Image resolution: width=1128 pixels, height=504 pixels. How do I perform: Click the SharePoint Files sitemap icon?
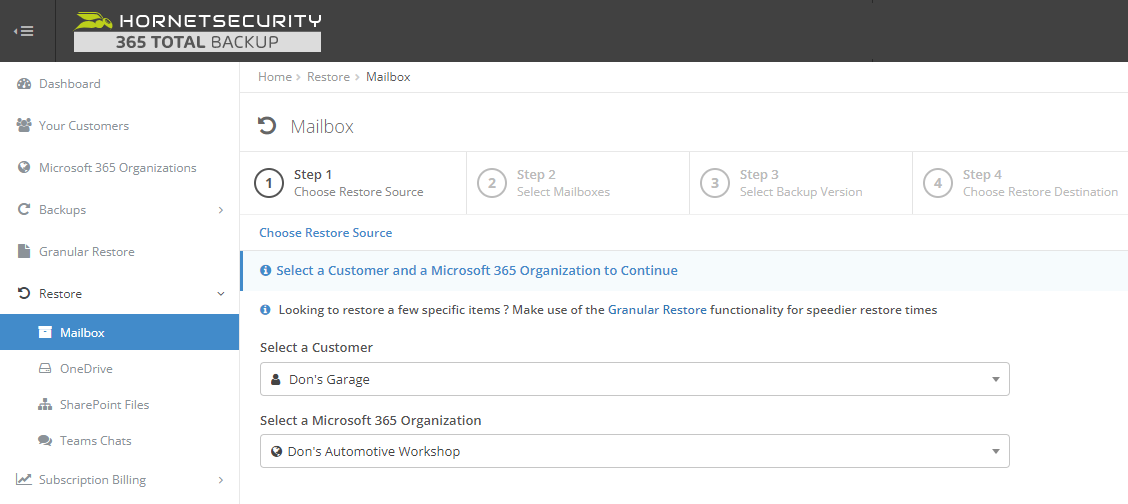tap(45, 405)
